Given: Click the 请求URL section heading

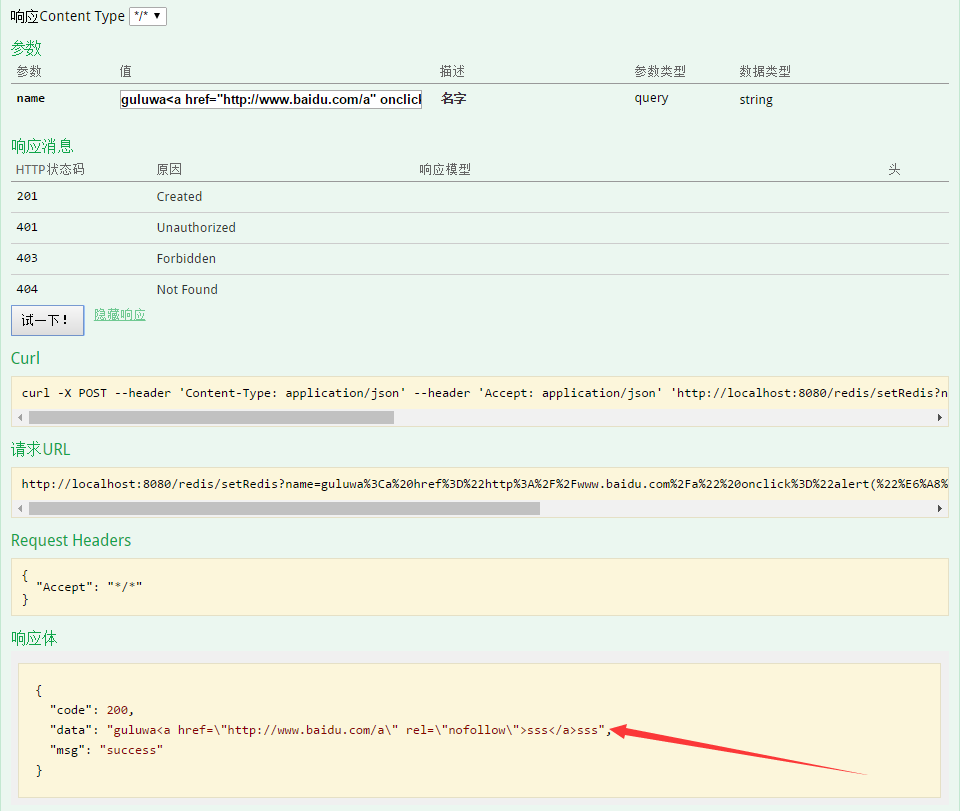Looking at the screenshot, I should point(40,449).
